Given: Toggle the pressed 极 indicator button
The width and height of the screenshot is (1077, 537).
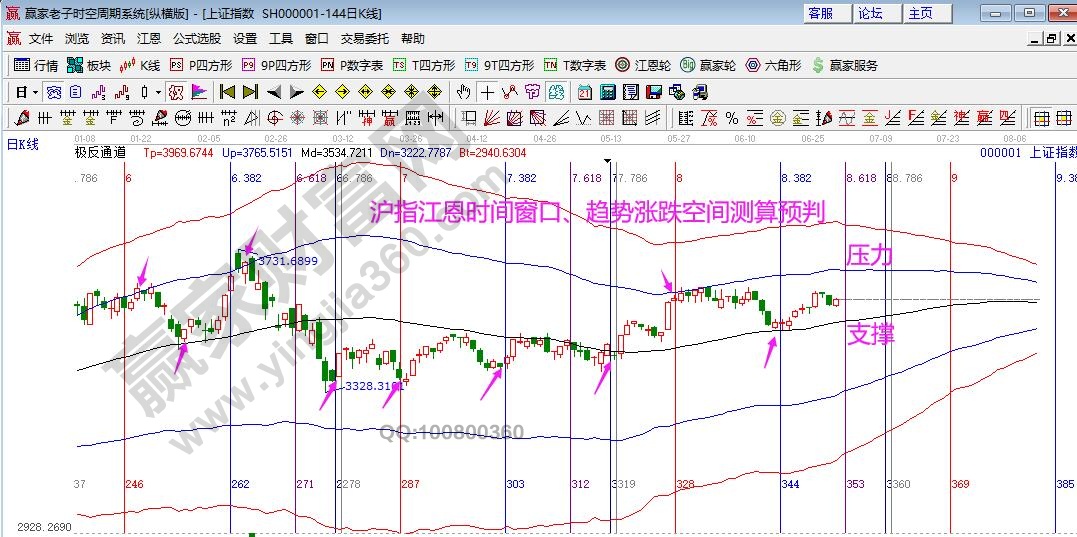Looking at the screenshot, I should pos(176,92).
